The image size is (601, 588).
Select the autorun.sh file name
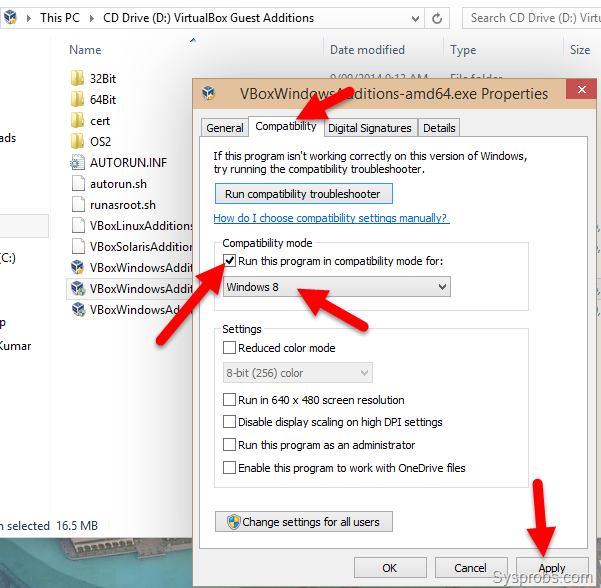click(118, 184)
